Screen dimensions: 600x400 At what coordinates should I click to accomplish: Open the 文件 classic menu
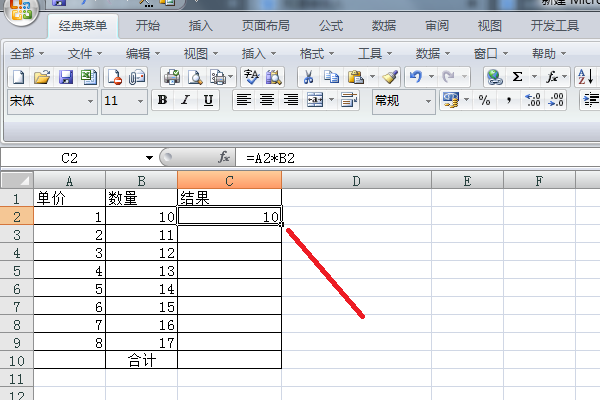click(x=85, y=54)
